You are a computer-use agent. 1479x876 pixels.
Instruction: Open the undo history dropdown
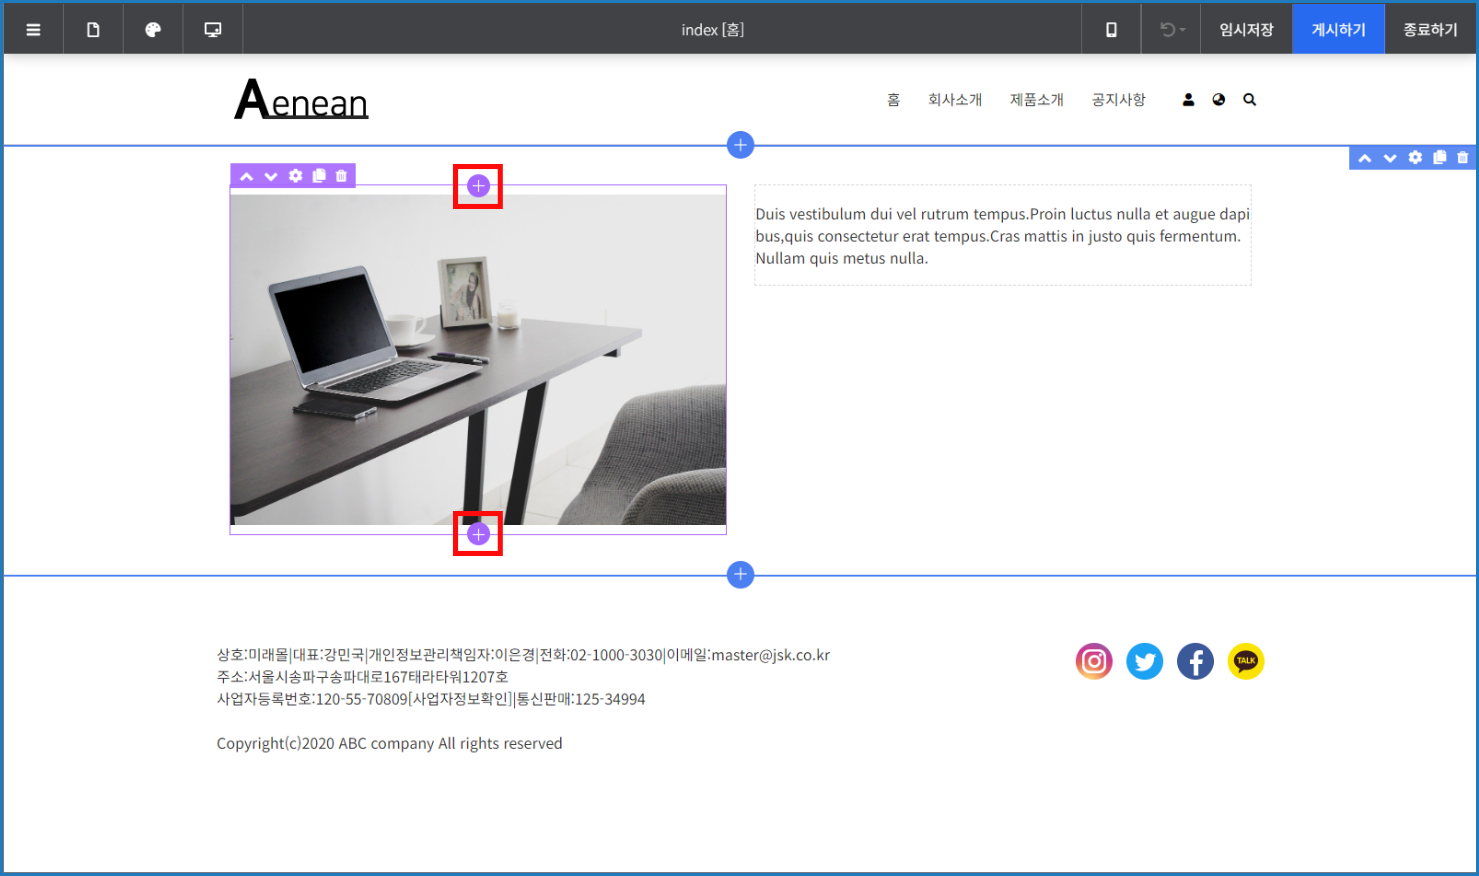click(1172, 30)
